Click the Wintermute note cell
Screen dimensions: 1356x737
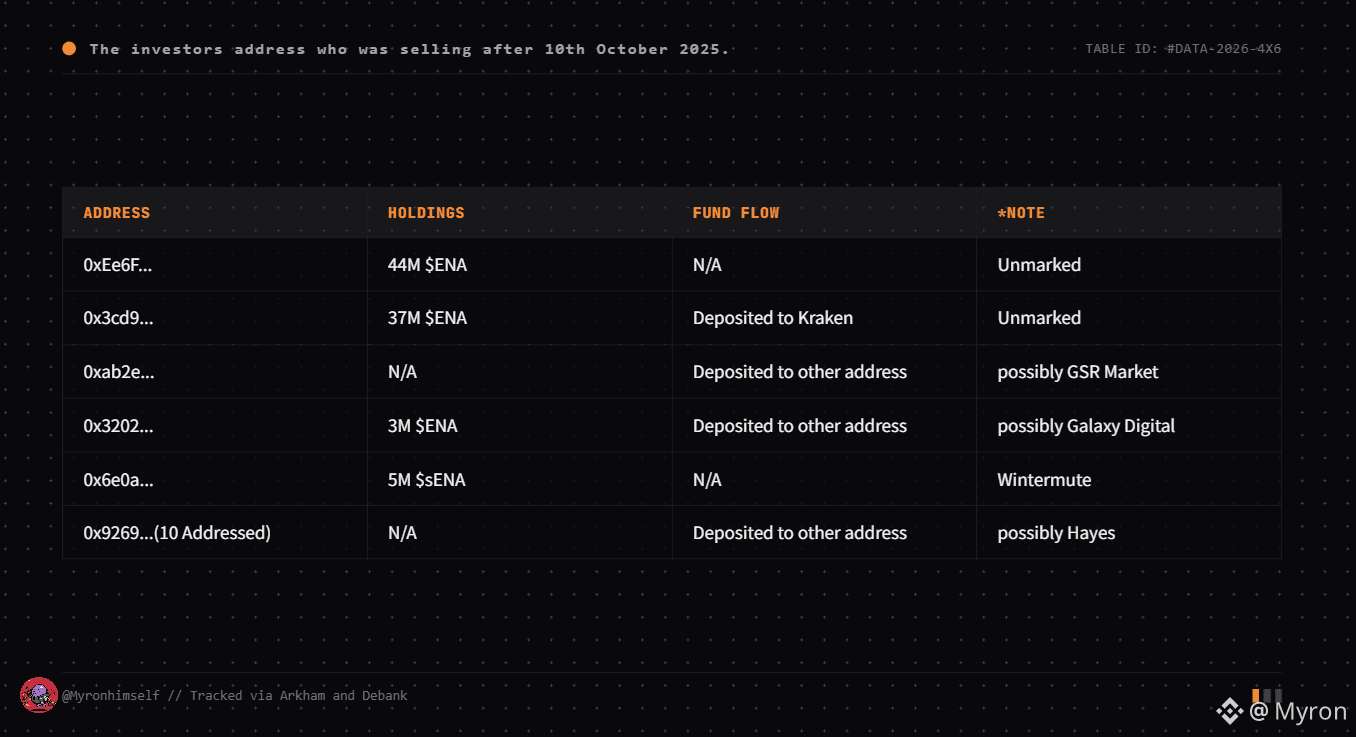tap(1044, 480)
